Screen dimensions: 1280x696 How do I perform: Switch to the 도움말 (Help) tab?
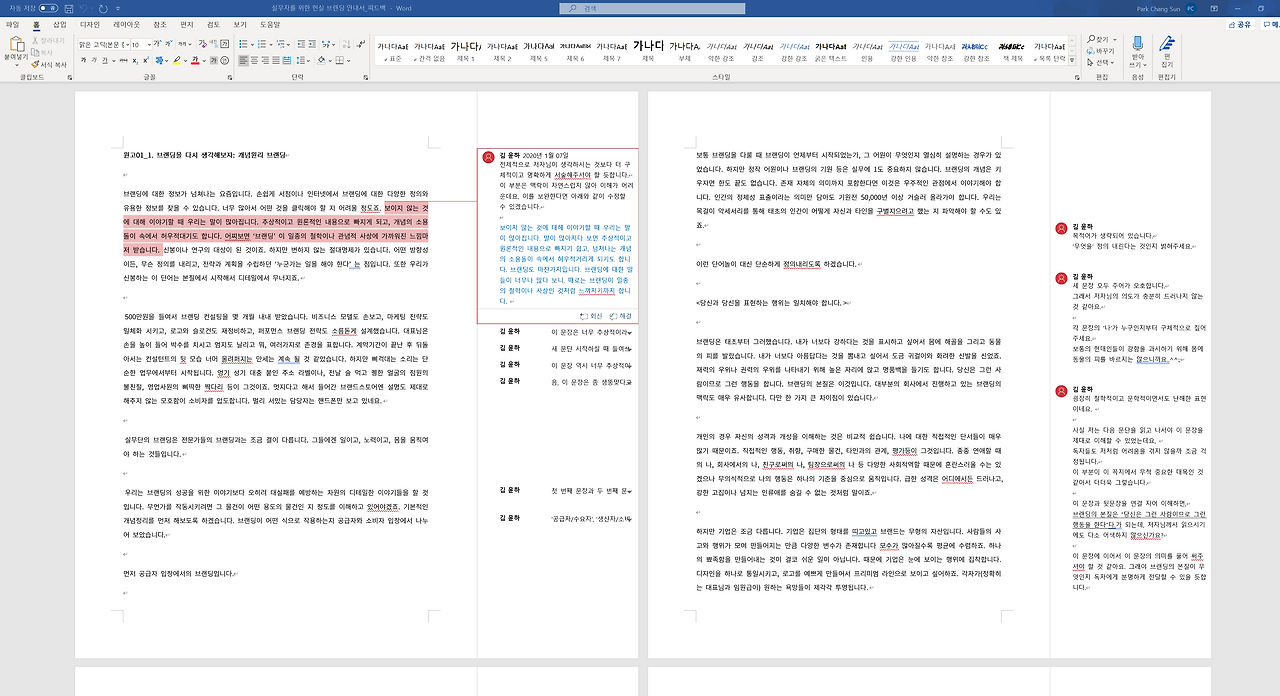coord(270,23)
